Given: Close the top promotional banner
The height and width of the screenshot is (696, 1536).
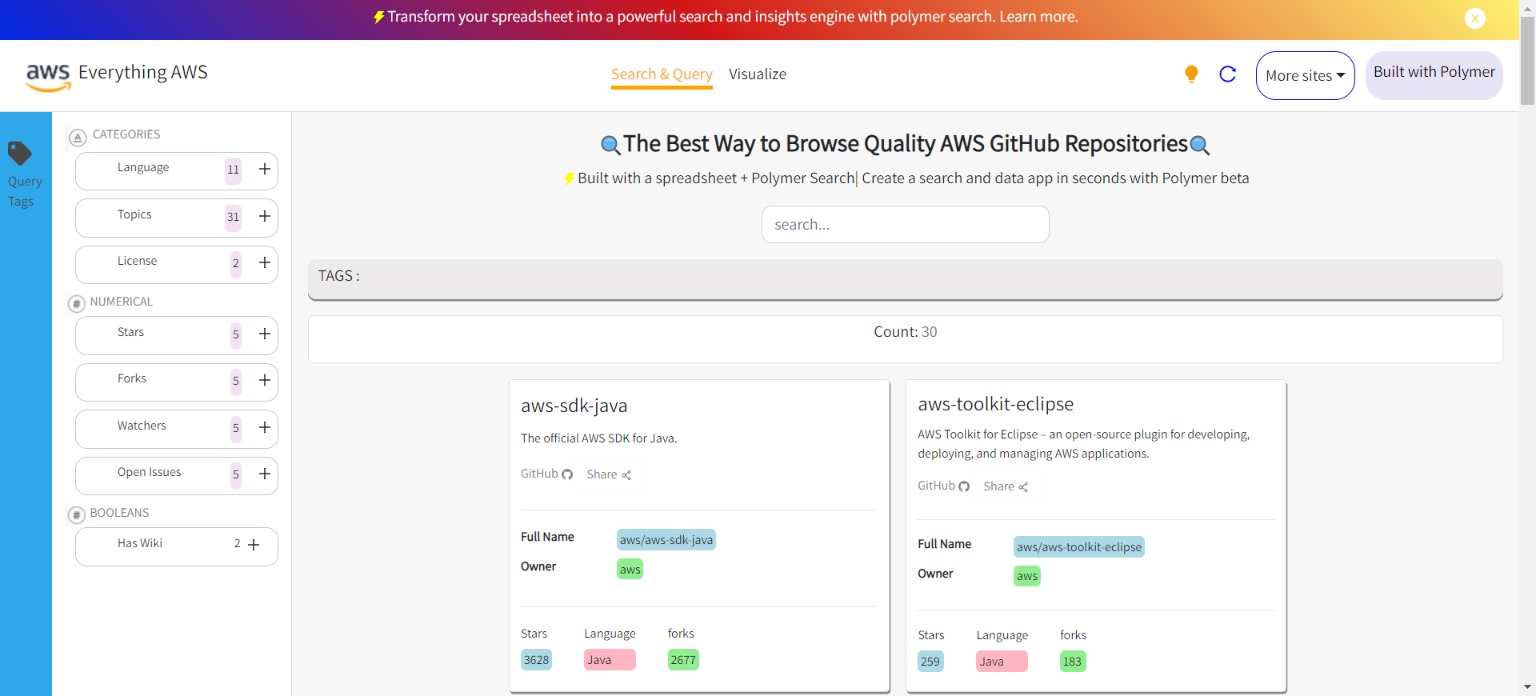Looking at the screenshot, I should coord(1475,18).
